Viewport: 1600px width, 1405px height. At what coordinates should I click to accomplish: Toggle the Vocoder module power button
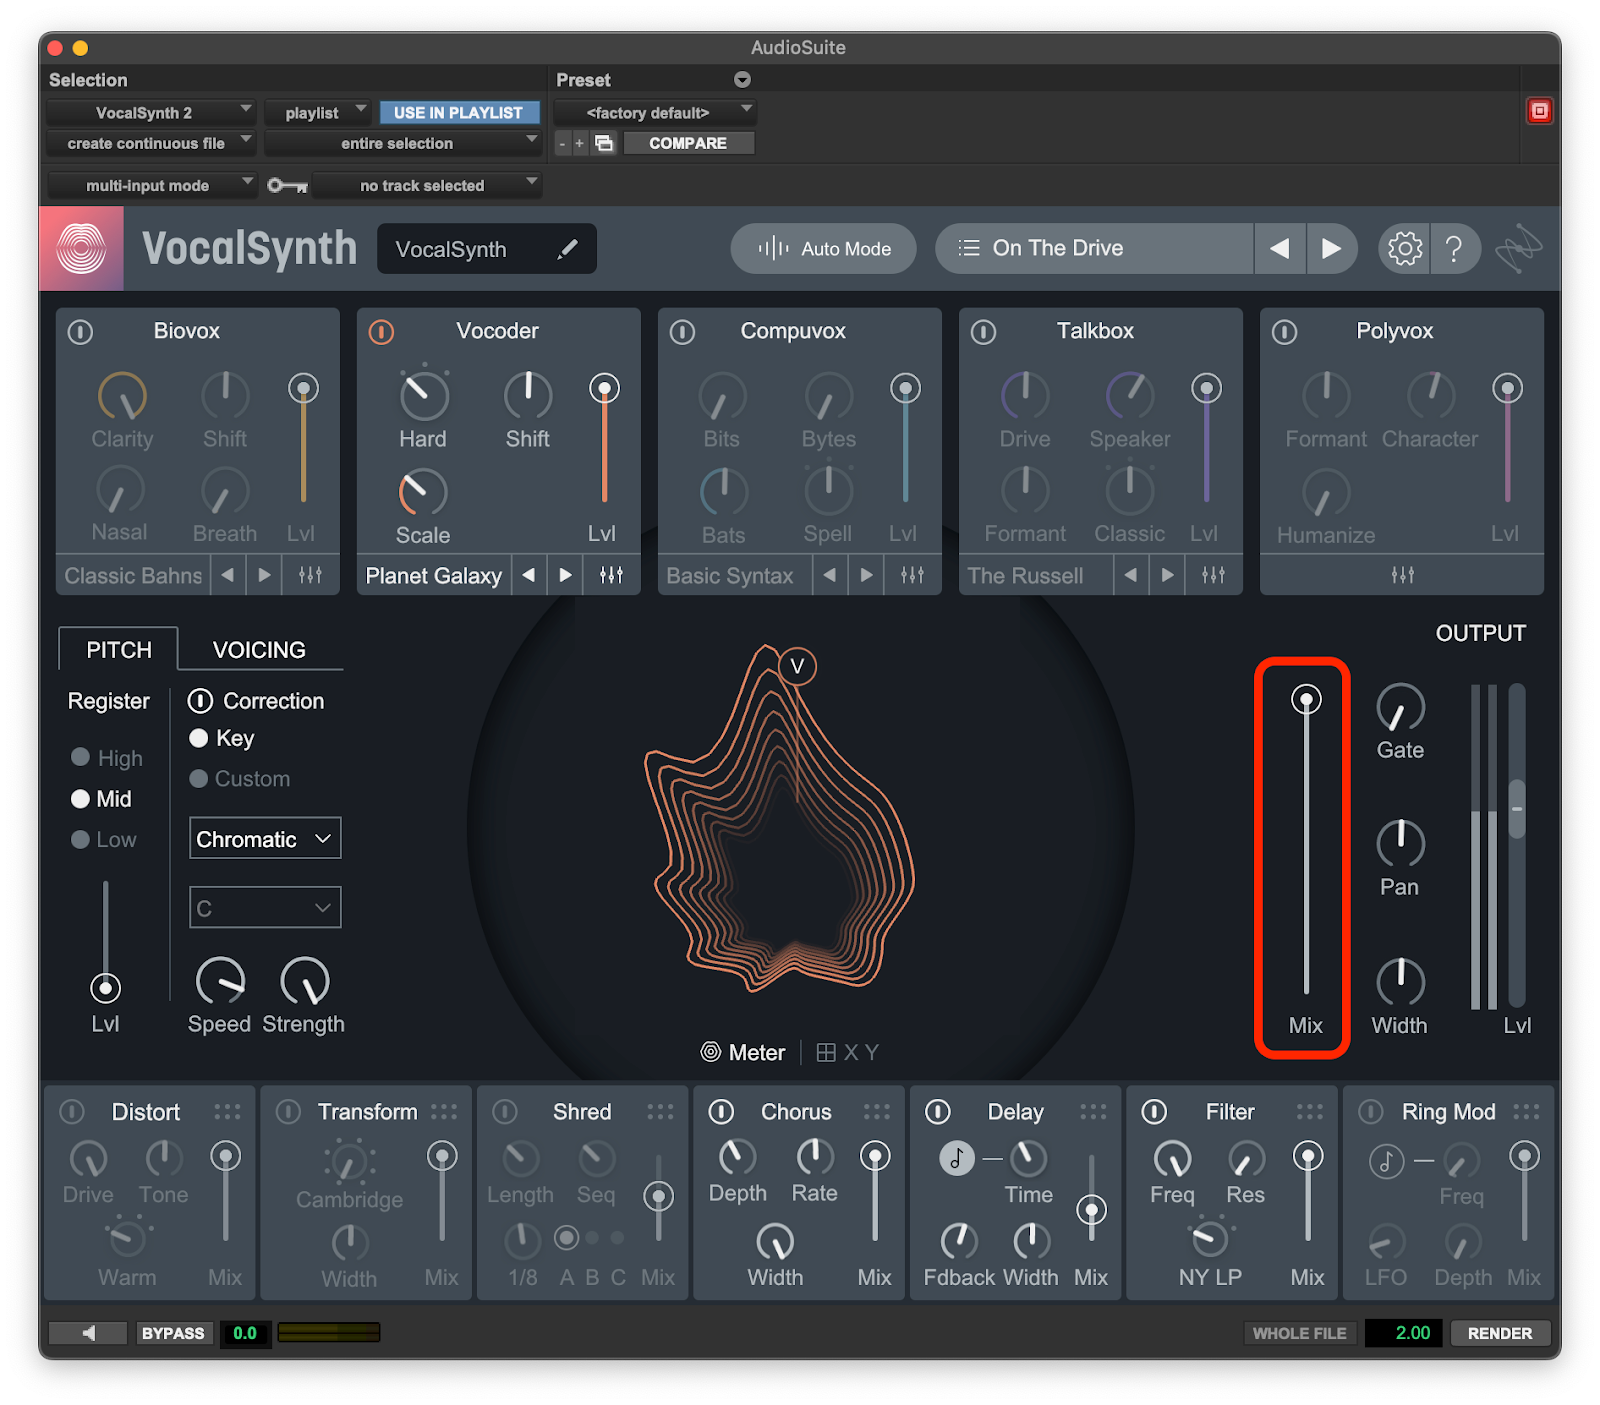(x=382, y=331)
